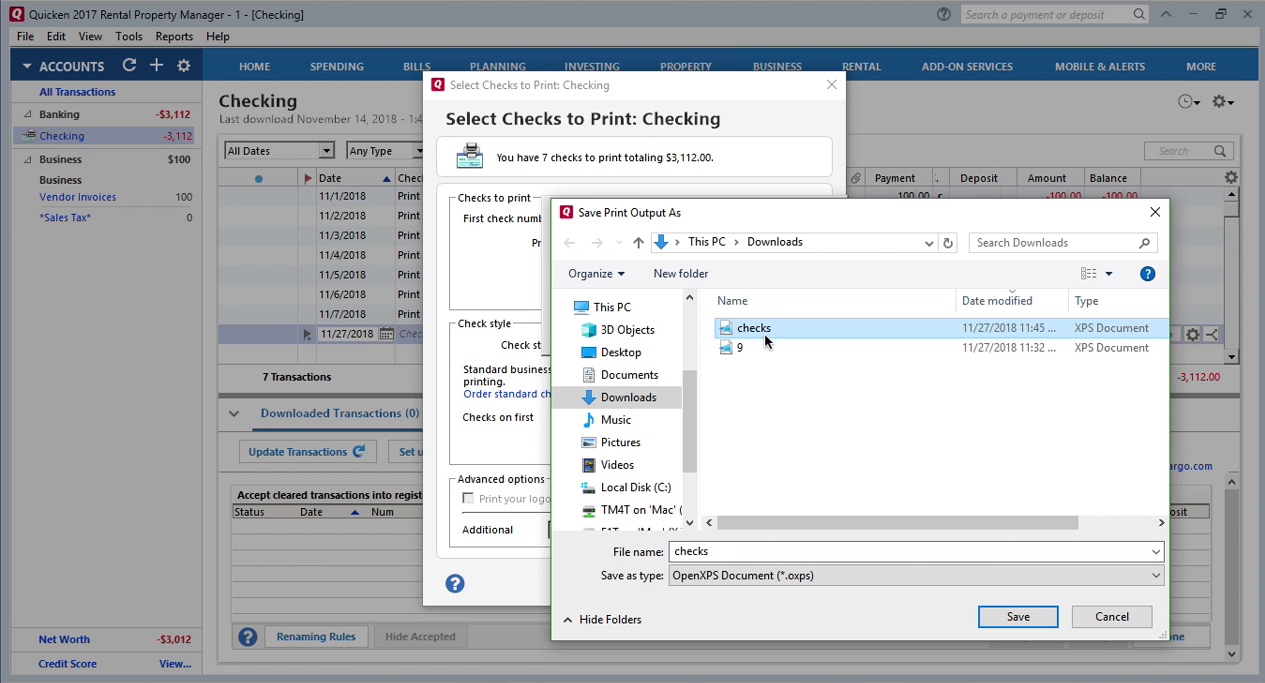Screen dimensions: 1265x683
Task: Click the search icon in the Search Downloads box
Action: [x=1145, y=243]
